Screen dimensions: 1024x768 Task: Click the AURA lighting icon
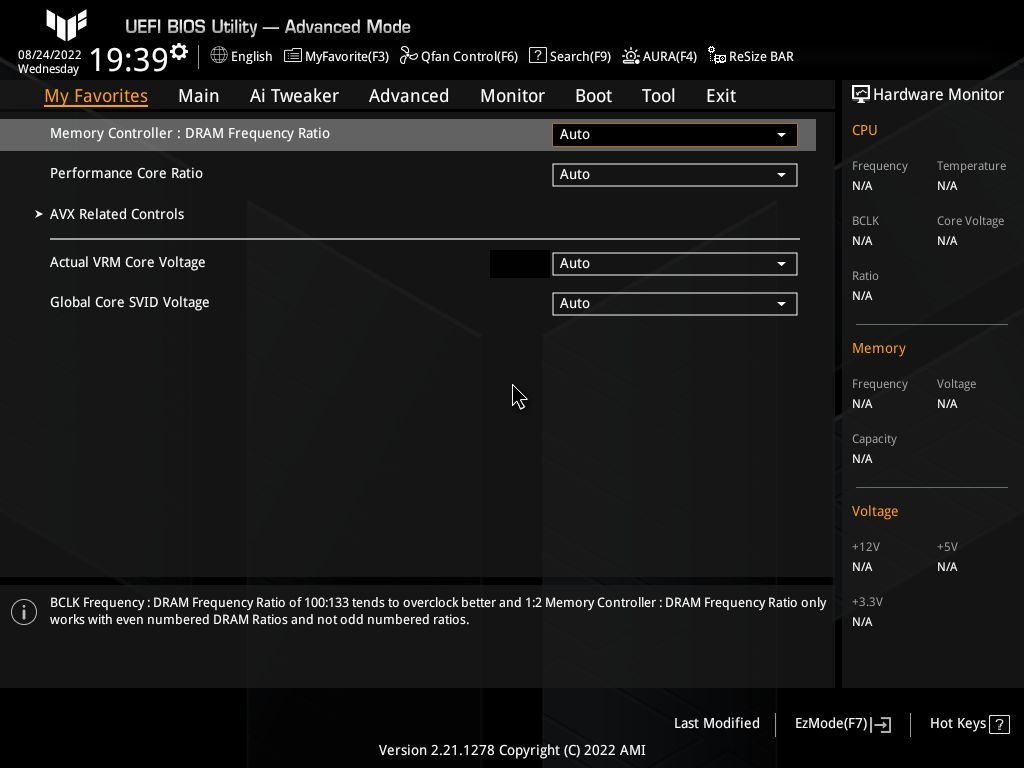(631, 56)
